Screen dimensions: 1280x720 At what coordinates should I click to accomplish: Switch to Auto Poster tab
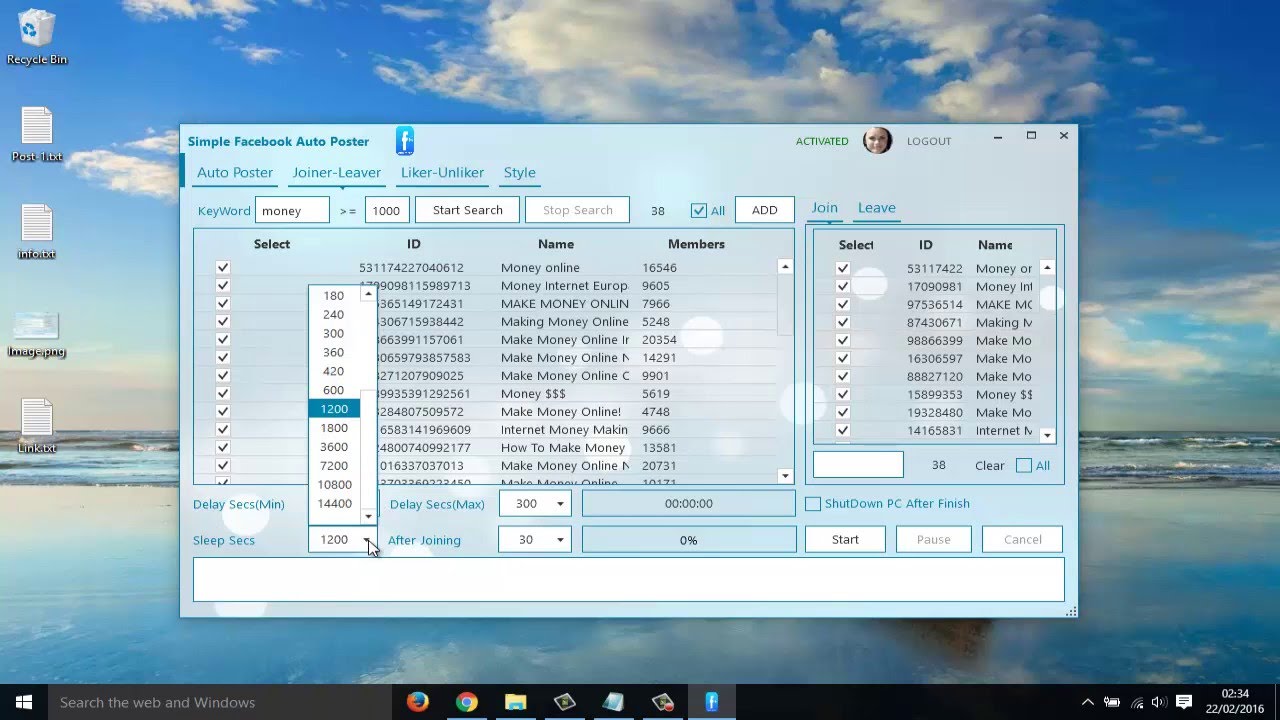[x=235, y=173]
